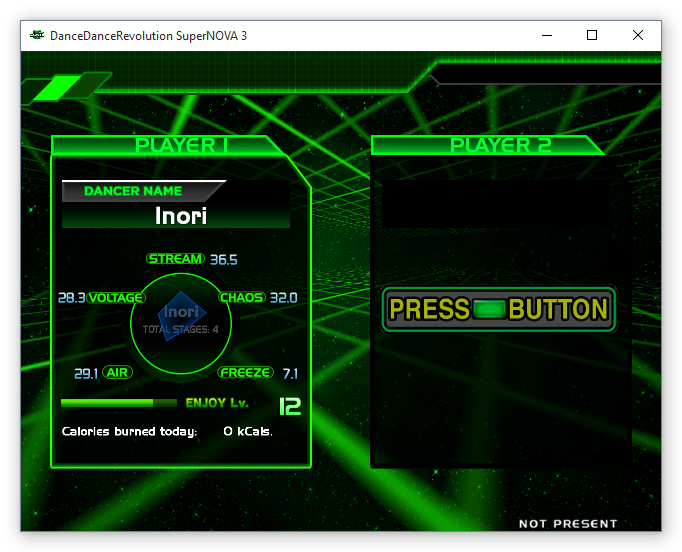Click the AIR radar label

117,373
